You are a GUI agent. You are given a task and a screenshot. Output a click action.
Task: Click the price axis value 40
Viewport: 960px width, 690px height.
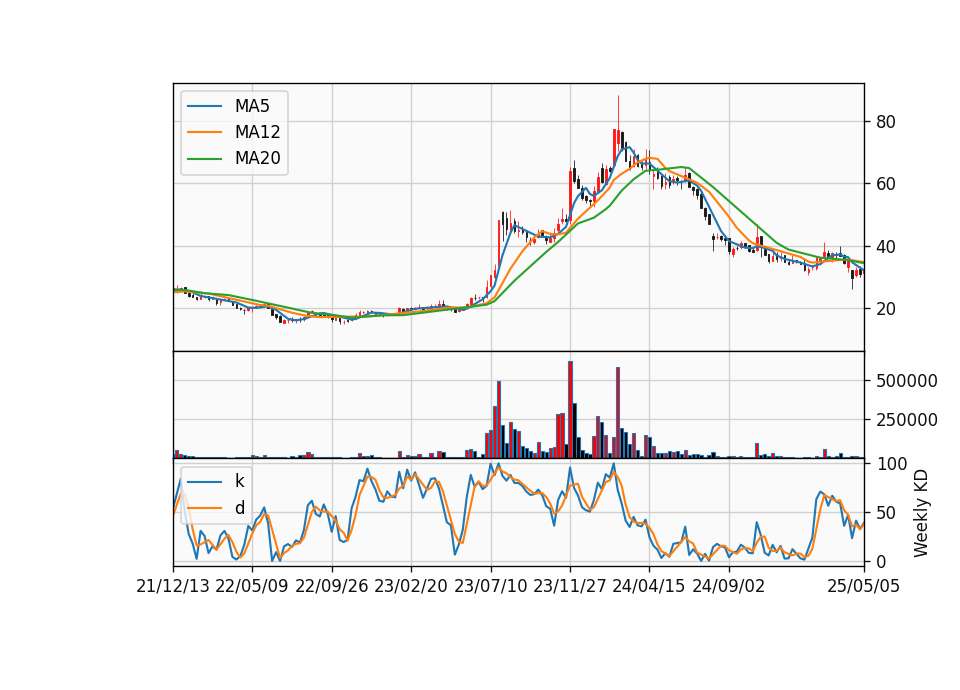886,247
